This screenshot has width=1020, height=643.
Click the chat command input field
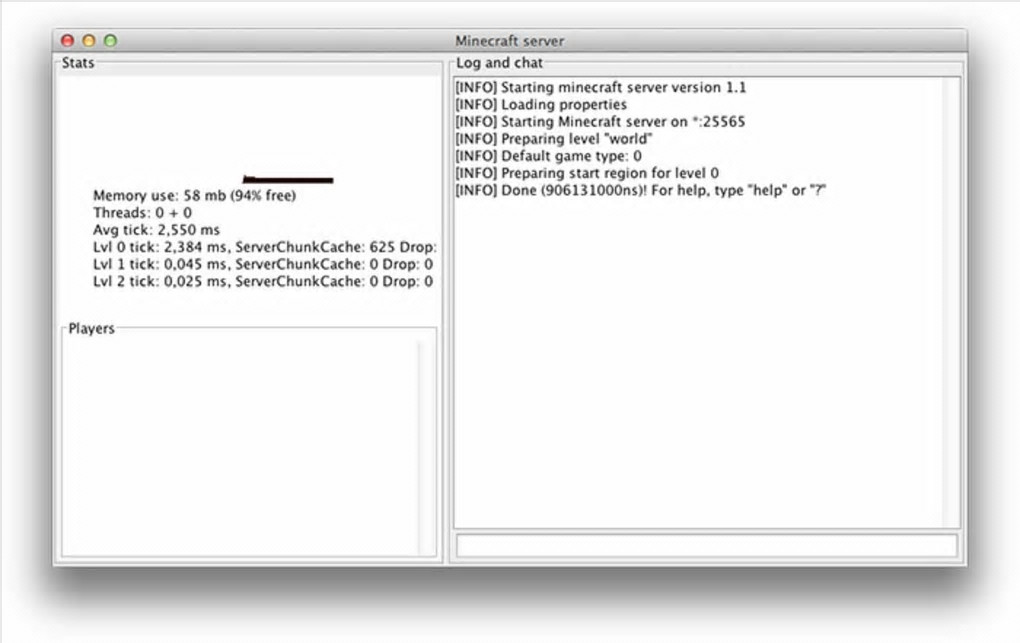pyautogui.click(x=706, y=545)
